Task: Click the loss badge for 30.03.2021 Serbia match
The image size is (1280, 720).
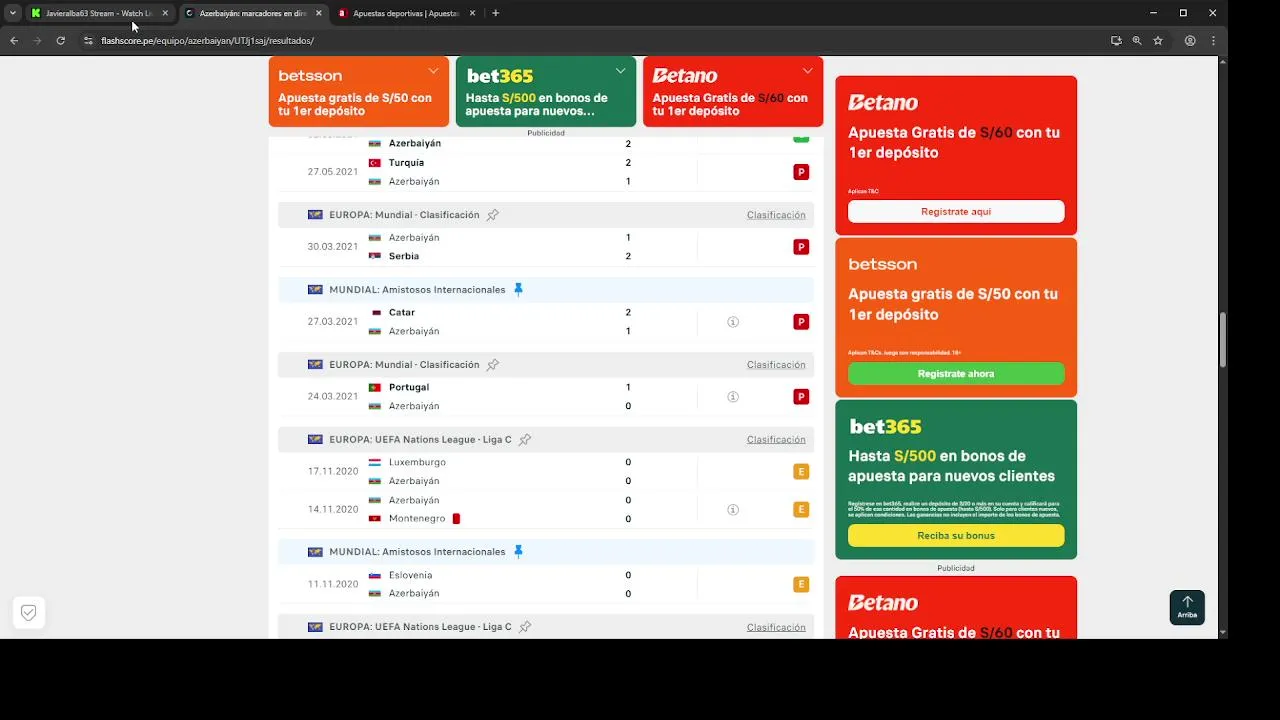Action: (x=801, y=247)
